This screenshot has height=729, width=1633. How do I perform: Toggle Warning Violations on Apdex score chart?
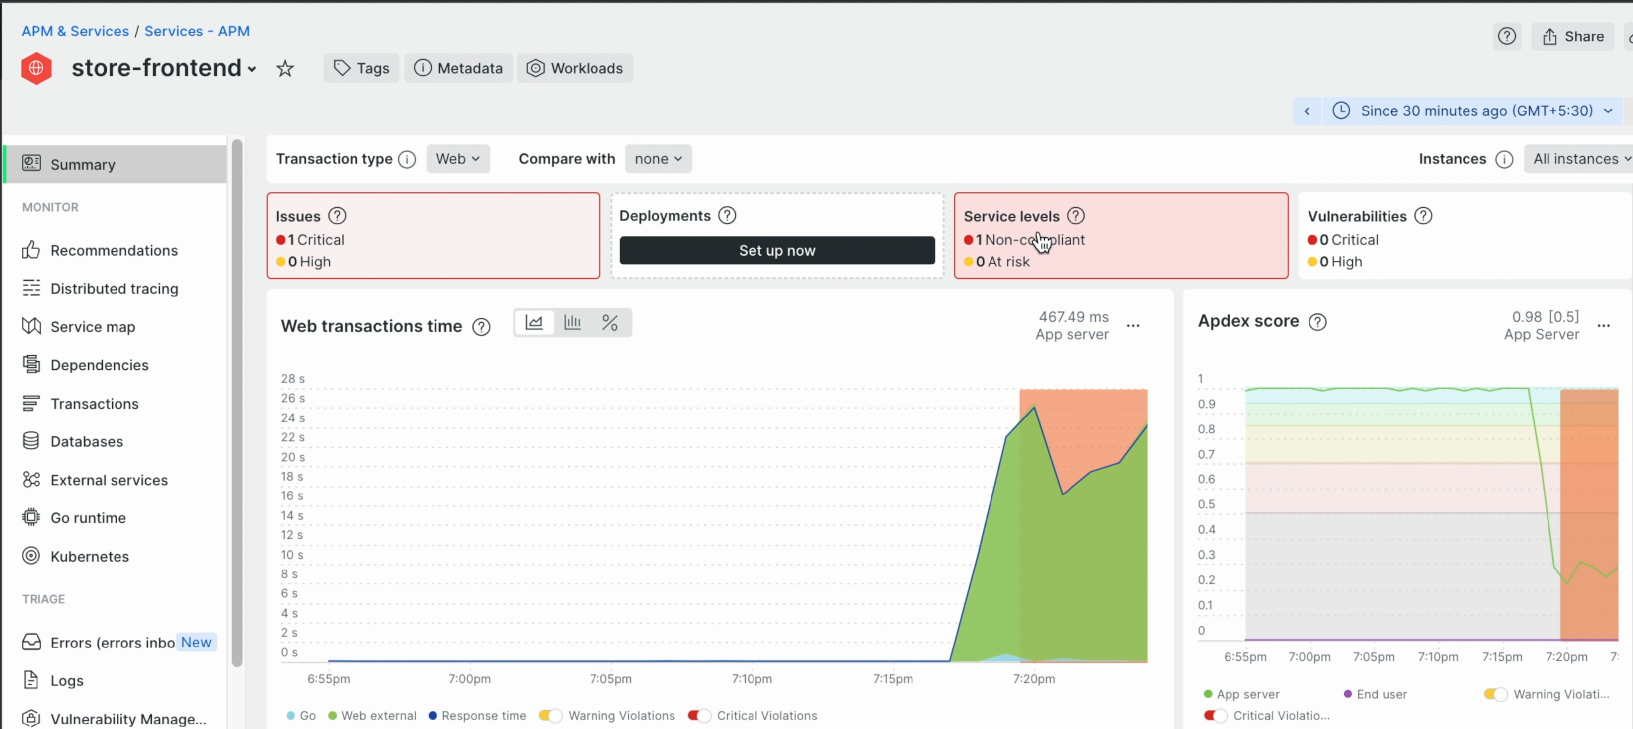coord(1495,694)
